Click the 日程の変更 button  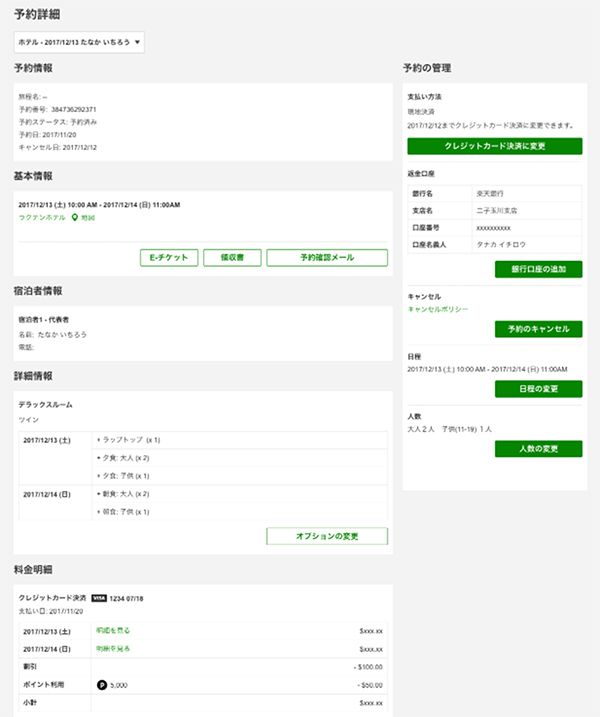coord(538,389)
